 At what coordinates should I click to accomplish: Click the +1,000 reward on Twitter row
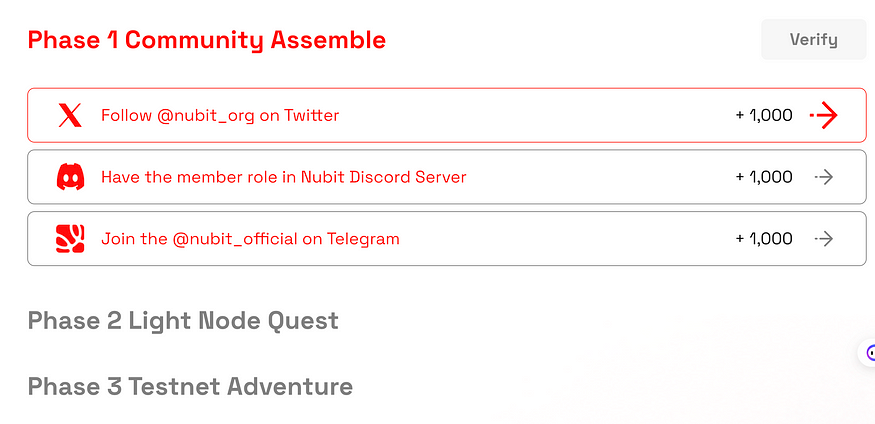(764, 115)
